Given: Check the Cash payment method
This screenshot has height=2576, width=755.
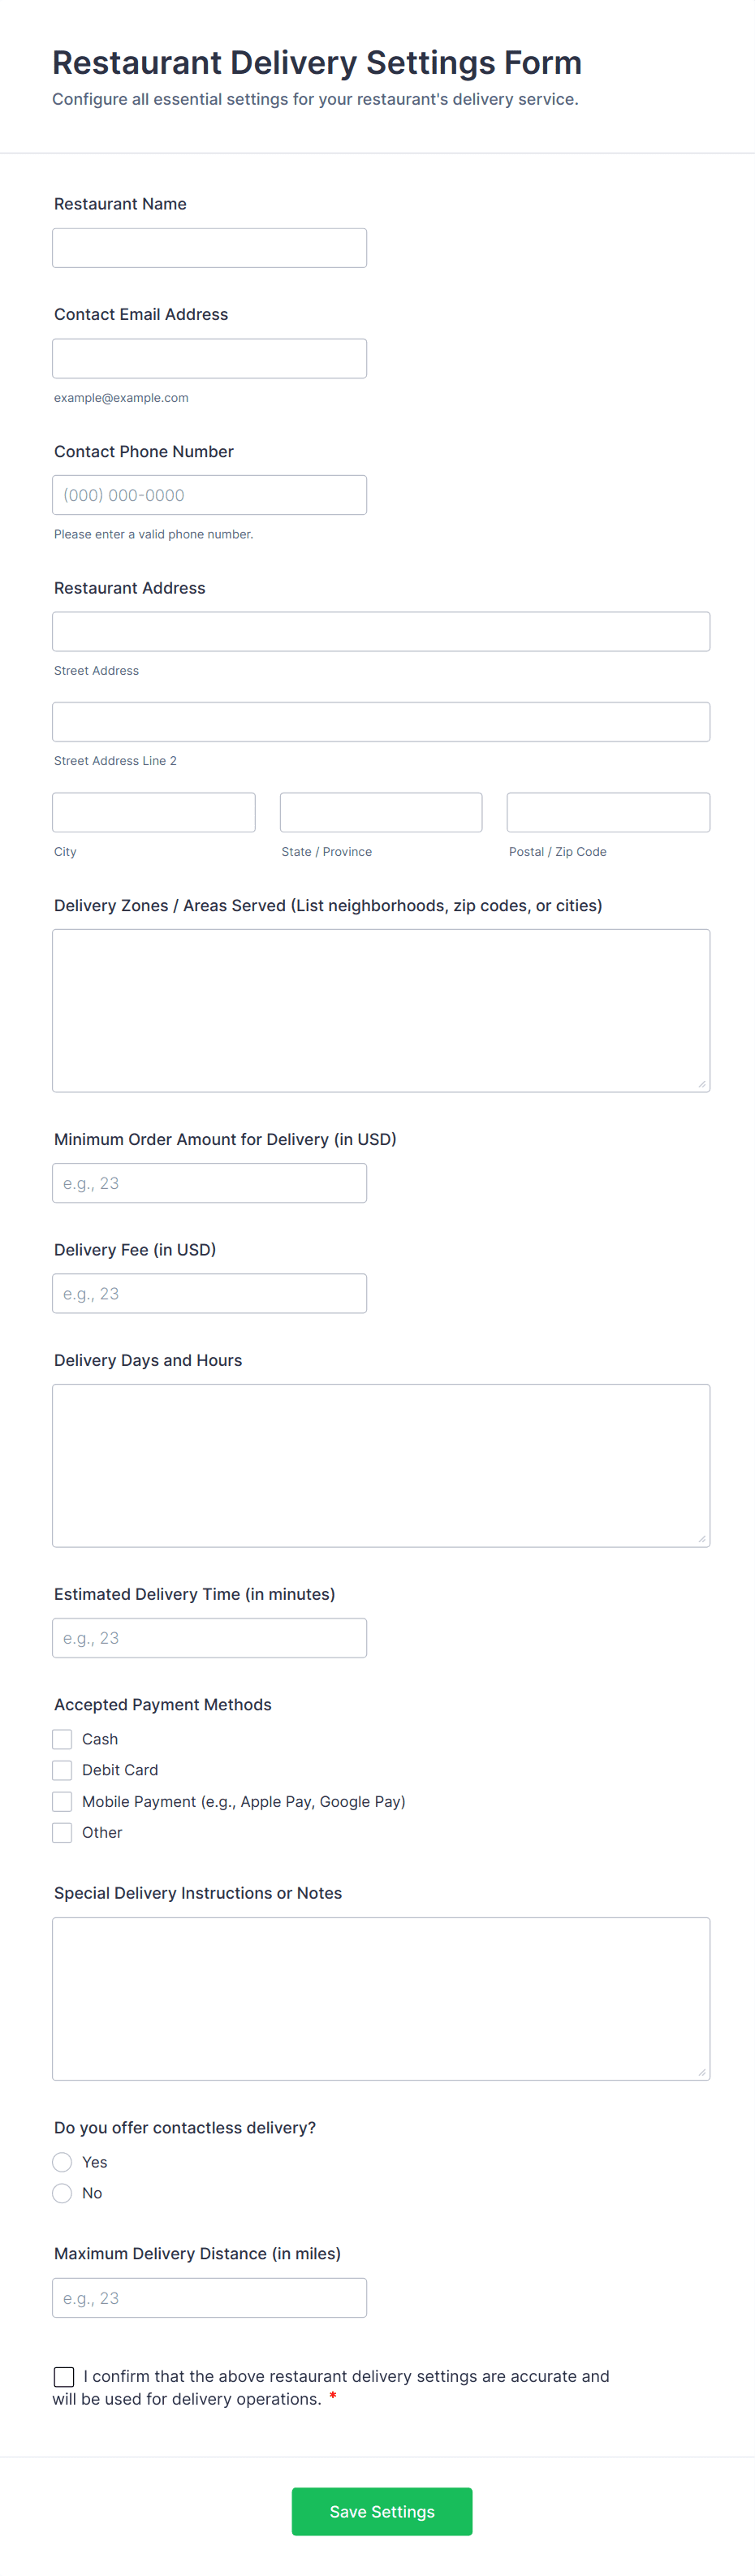Looking at the screenshot, I should click(x=62, y=1739).
